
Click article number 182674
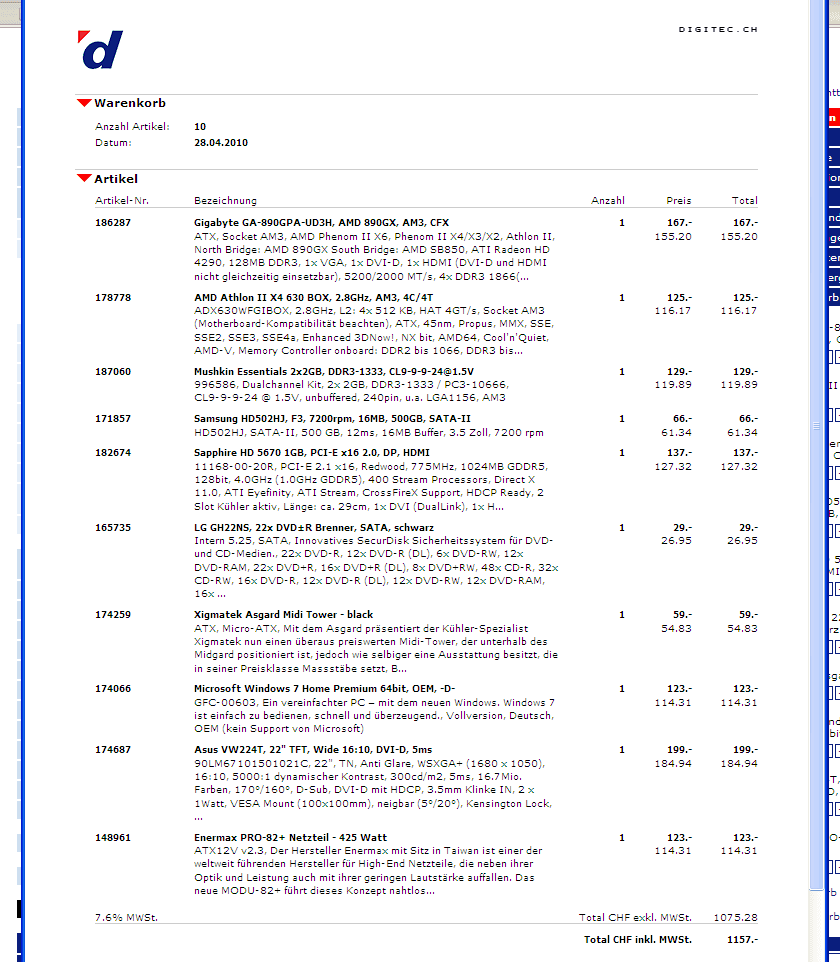point(113,453)
